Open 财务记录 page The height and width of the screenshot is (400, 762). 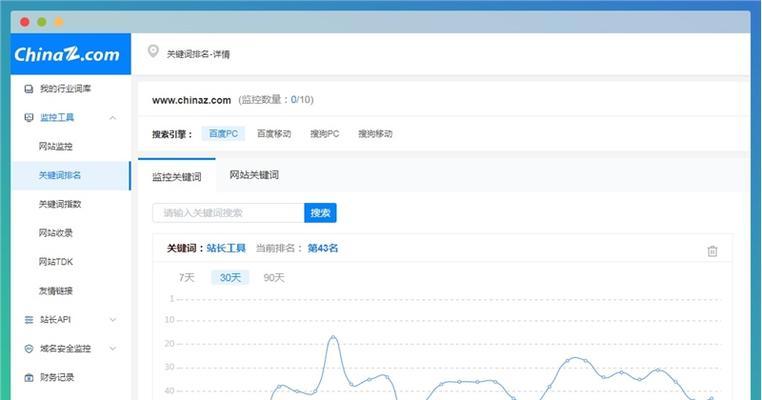click(57, 377)
